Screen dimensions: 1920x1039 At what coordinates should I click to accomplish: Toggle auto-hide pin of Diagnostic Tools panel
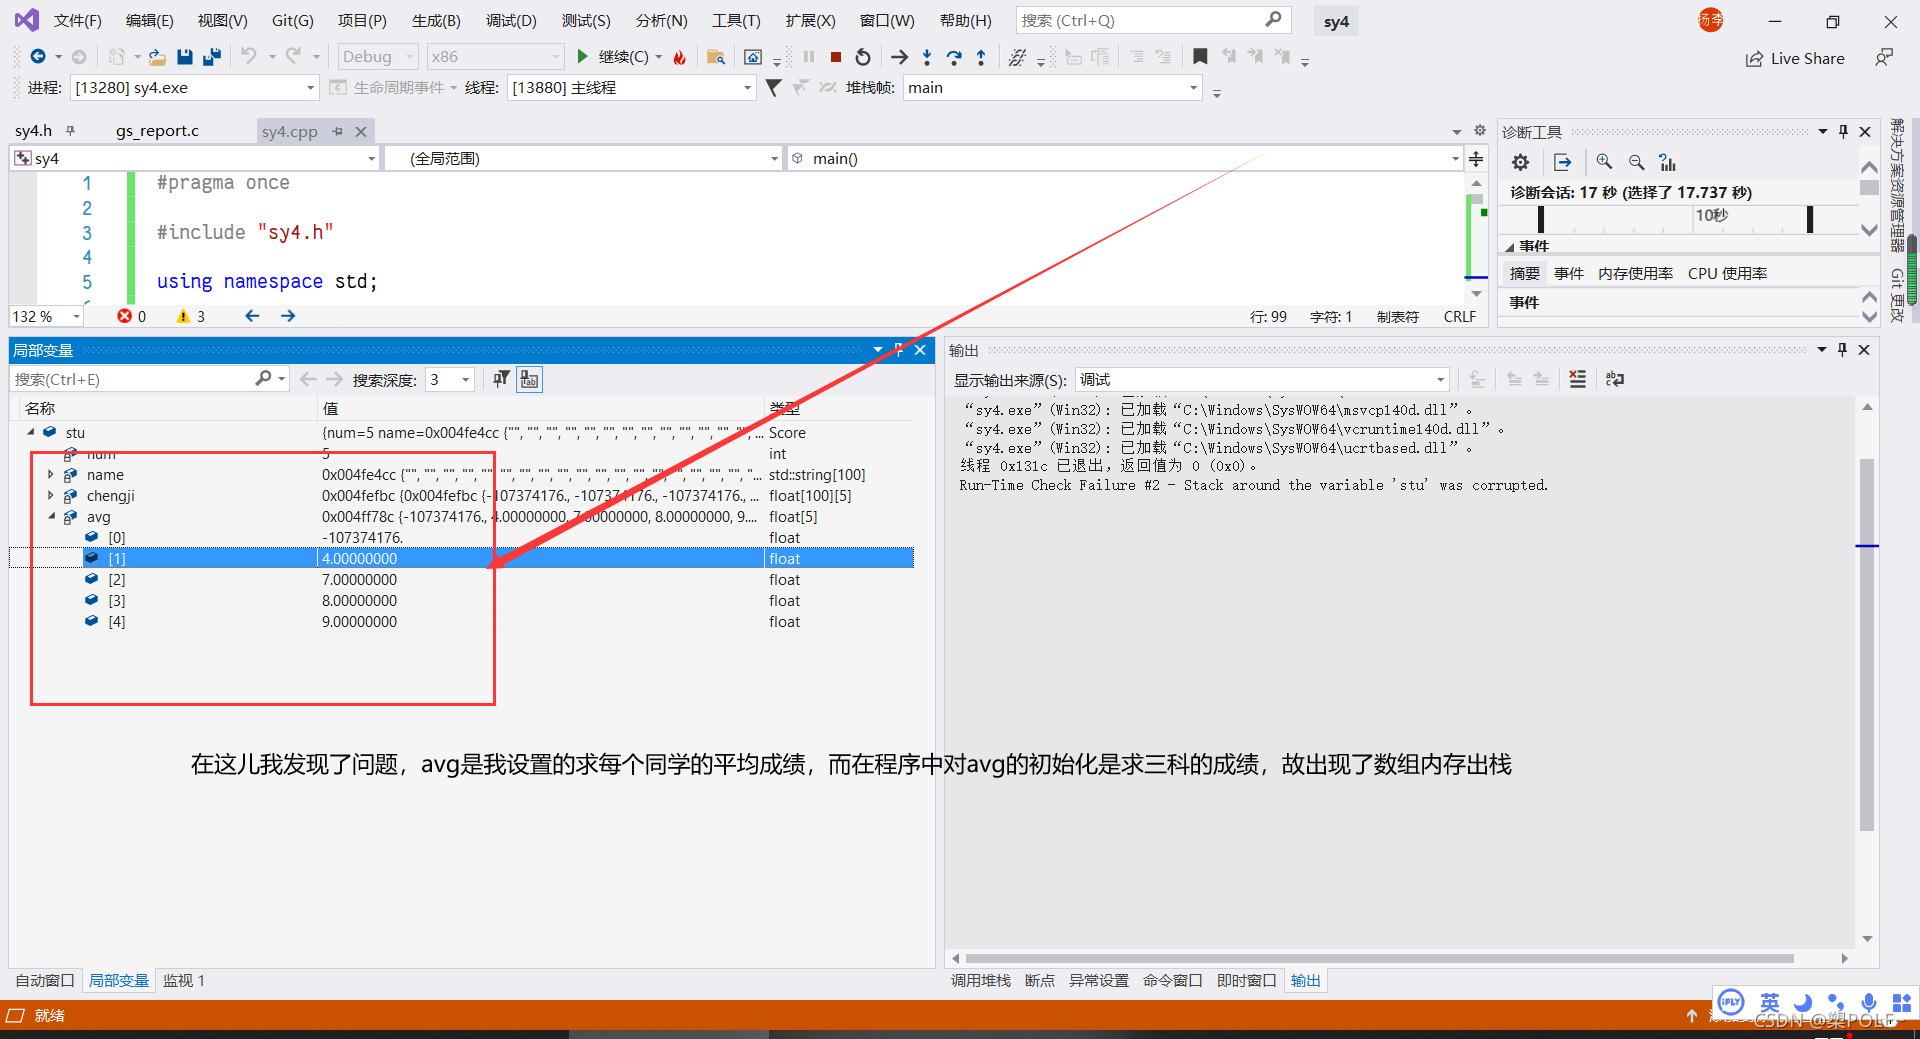tap(1843, 132)
